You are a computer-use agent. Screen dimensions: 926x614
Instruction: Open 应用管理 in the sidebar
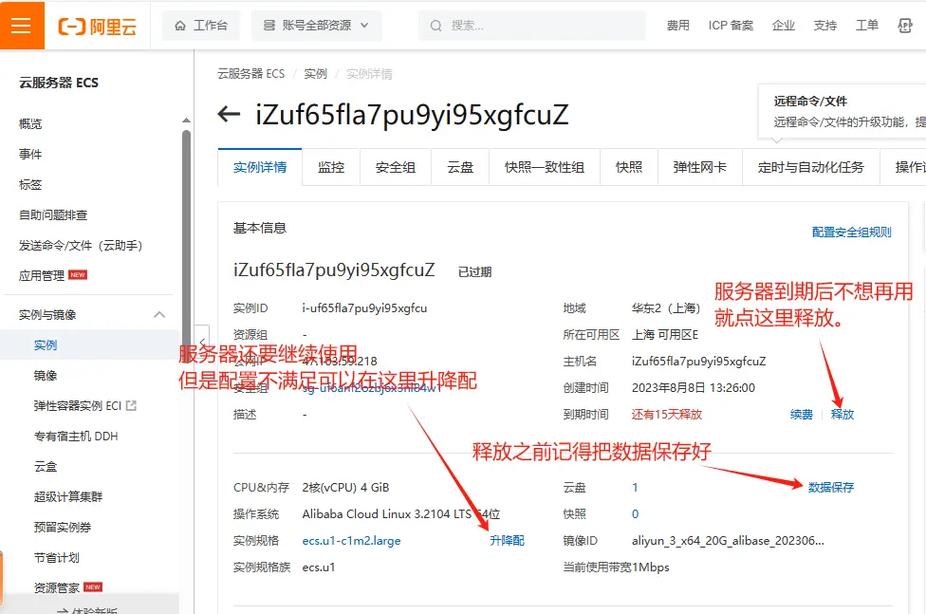tap(41, 275)
